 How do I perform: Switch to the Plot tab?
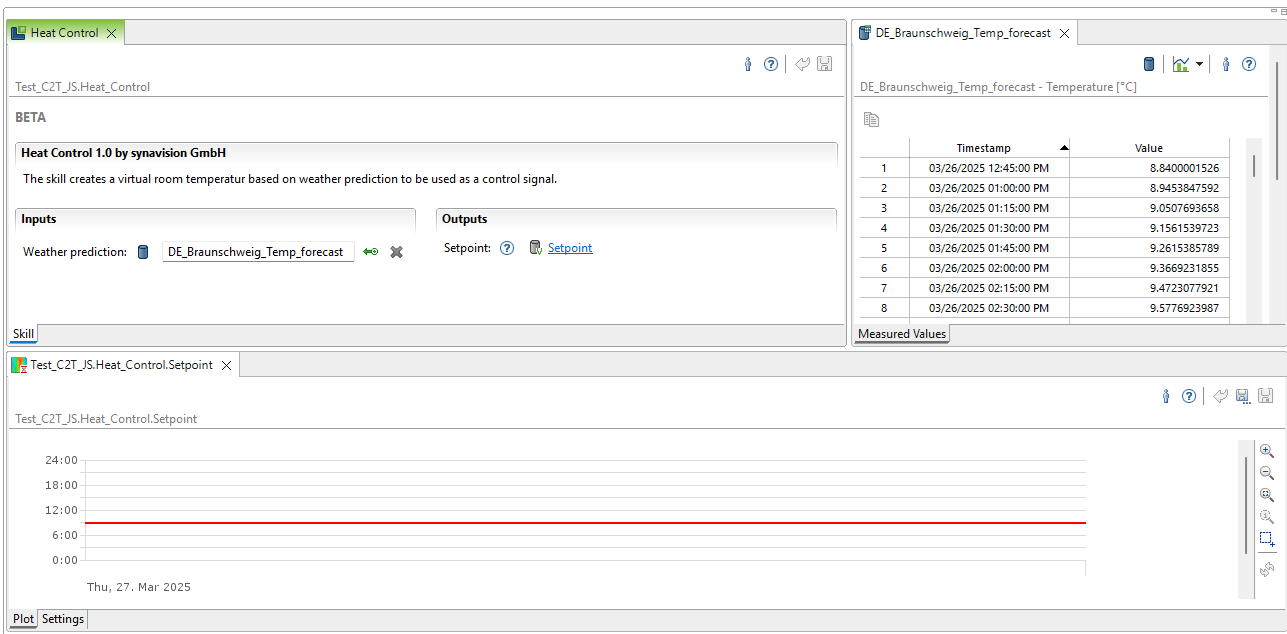23,619
